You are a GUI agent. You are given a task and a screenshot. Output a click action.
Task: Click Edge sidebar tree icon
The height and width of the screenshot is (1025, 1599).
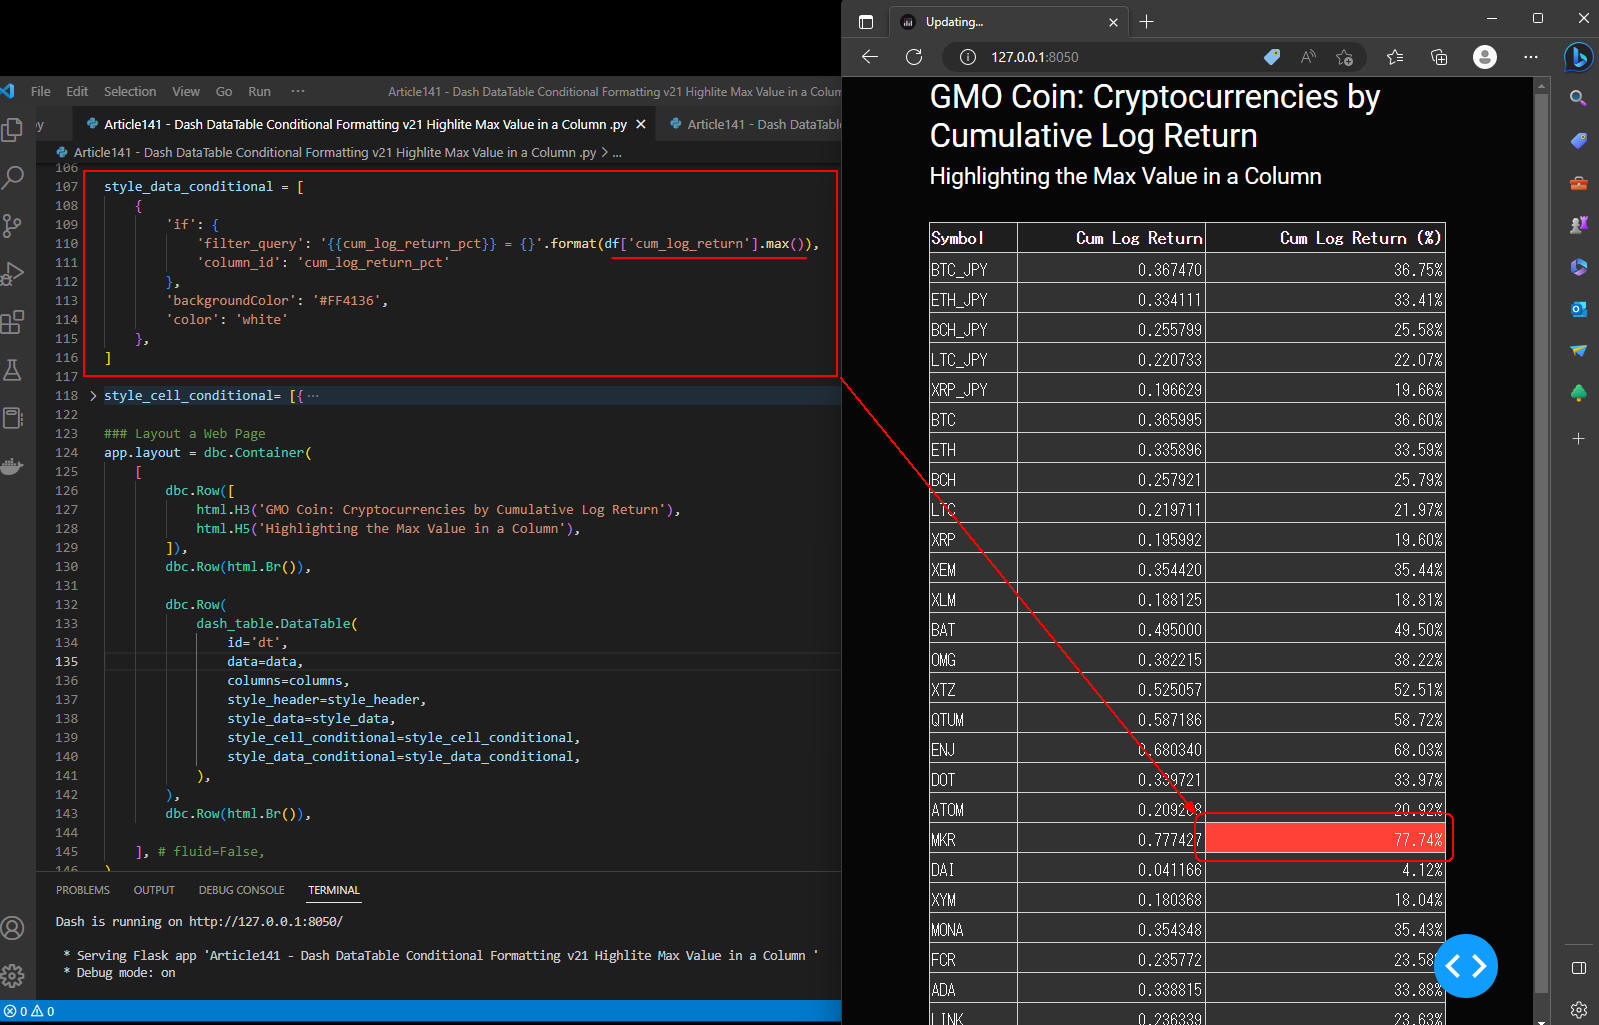[1578, 393]
